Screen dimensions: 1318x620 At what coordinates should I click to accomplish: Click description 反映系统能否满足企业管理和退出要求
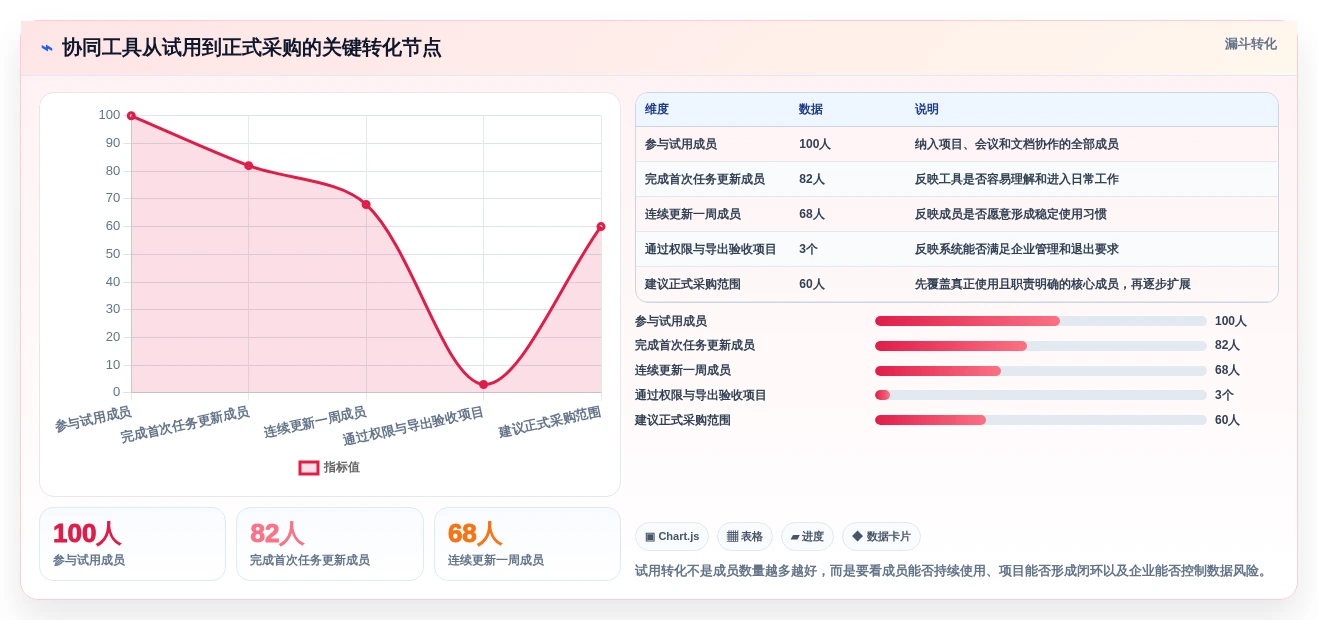[1017, 249]
